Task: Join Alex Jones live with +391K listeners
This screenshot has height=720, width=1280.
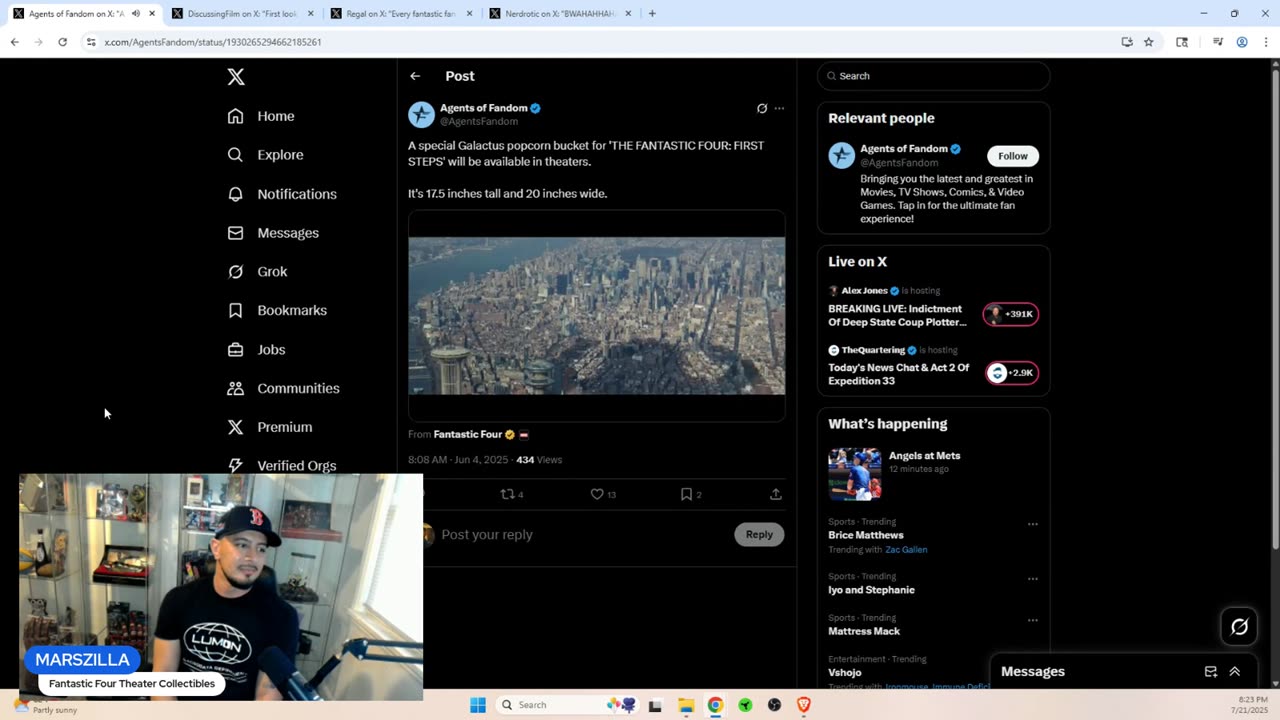Action: click(1011, 314)
